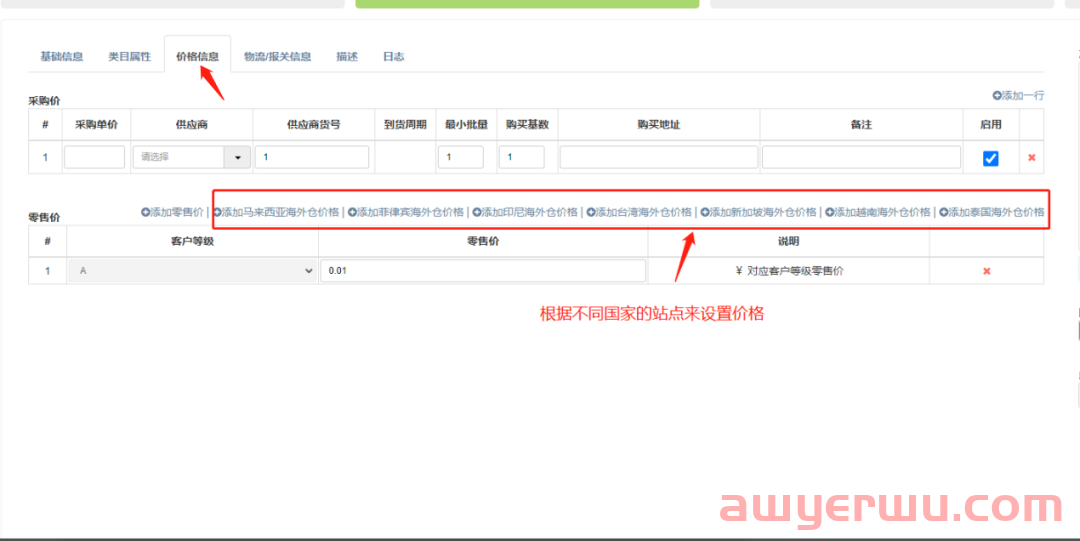
Task: Expand the 客户等级 select box
Action: (x=192, y=271)
